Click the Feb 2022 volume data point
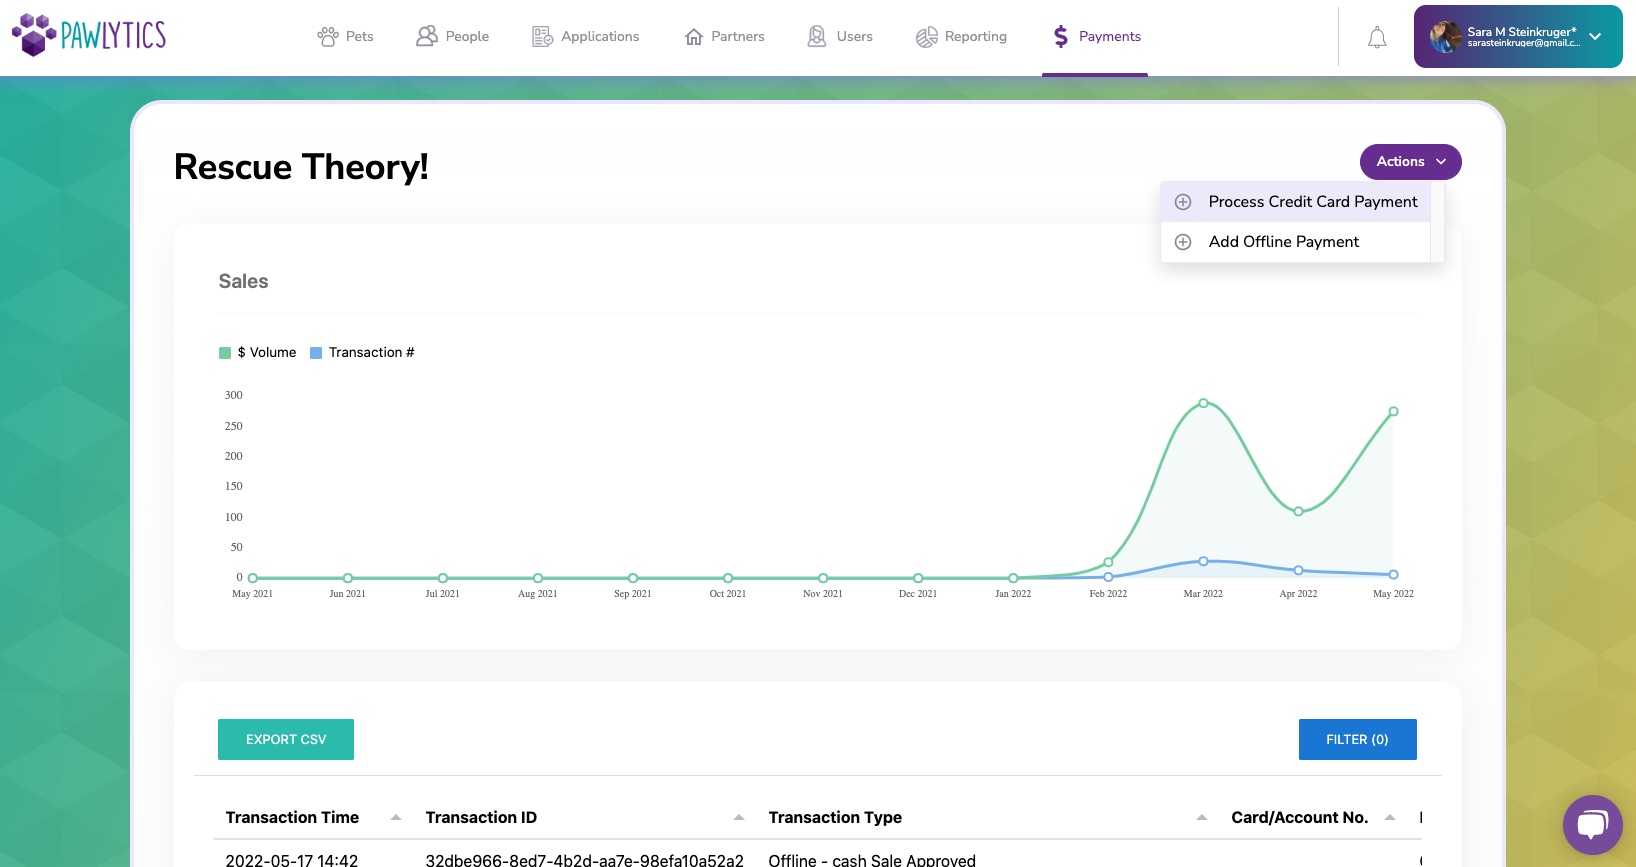This screenshot has width=1636, height=867. point(1108,562)
